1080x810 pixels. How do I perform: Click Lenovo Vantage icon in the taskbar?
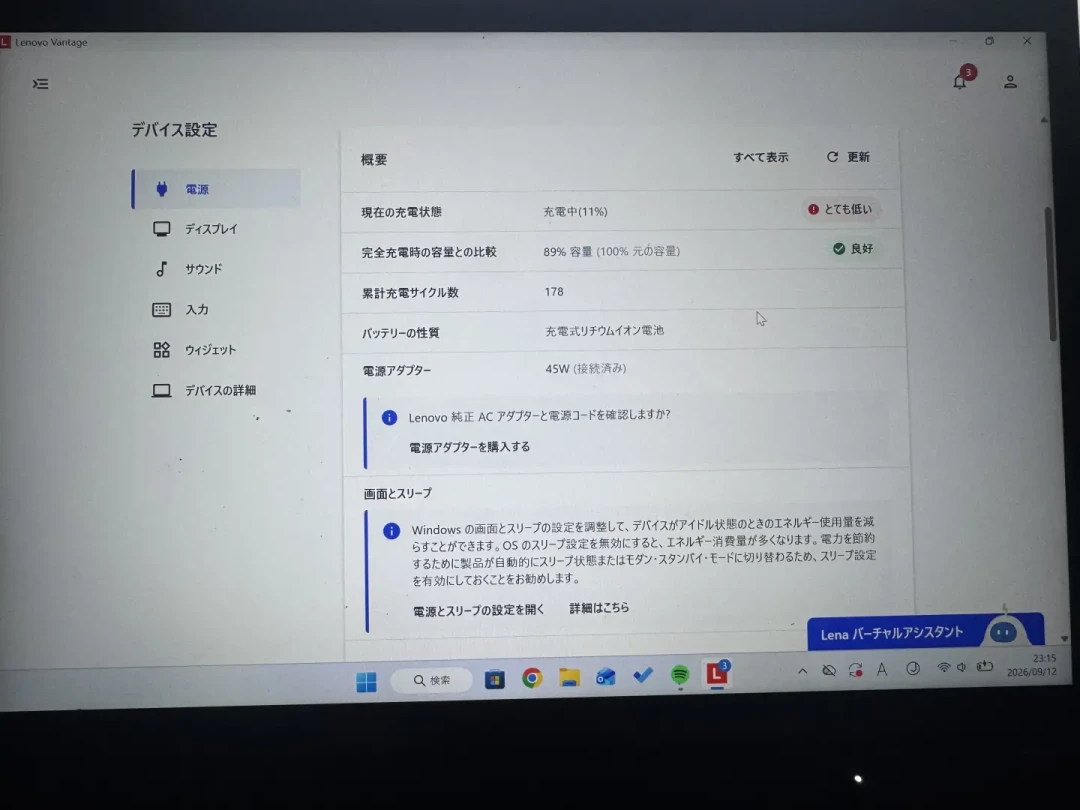pyautogui.click(x=717, y=673)
